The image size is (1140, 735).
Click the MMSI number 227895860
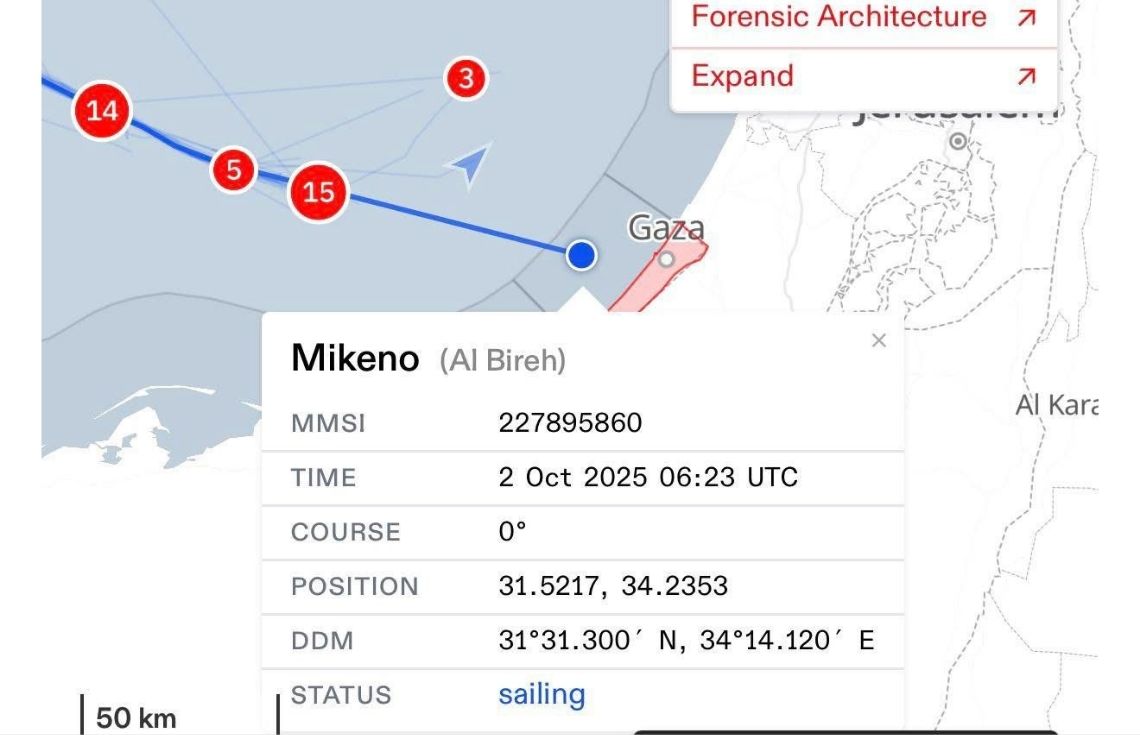tap(570, 423)
